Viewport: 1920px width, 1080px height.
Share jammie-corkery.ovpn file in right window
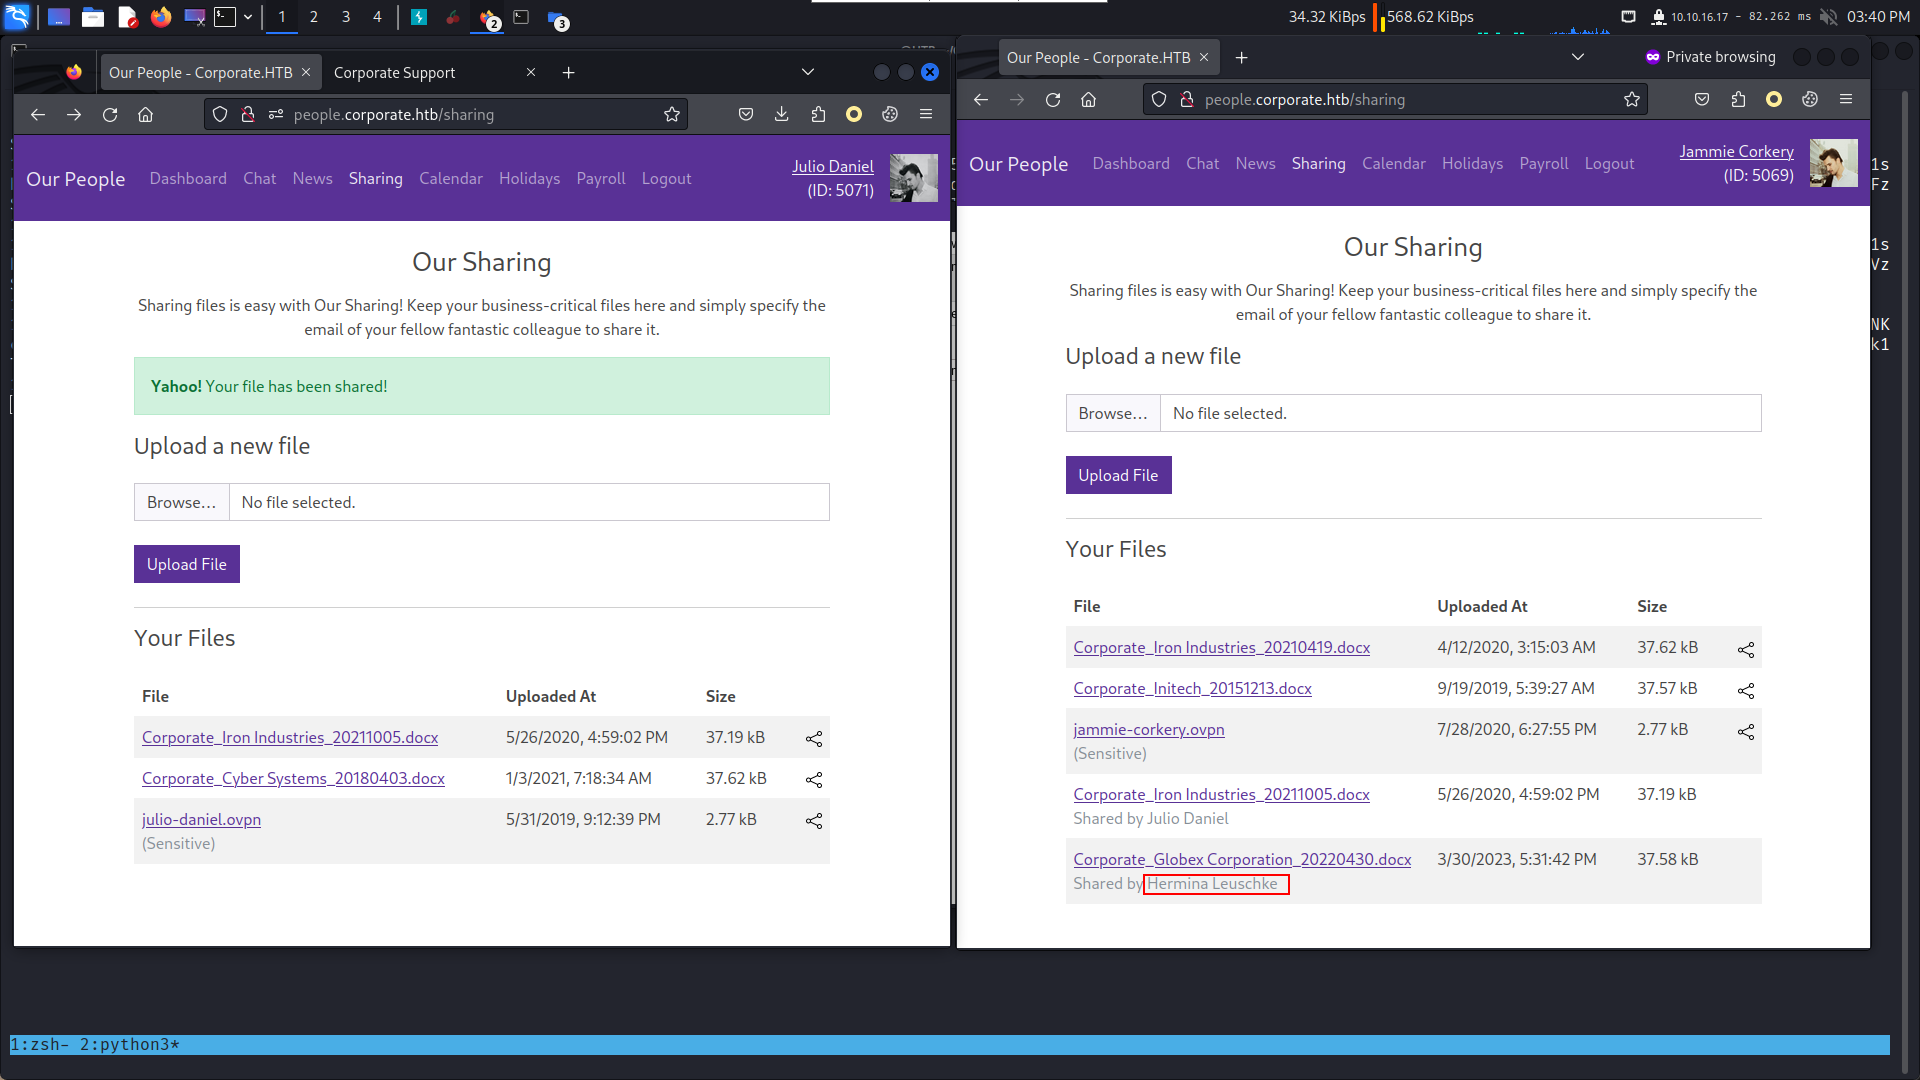tap(1746, 732)
